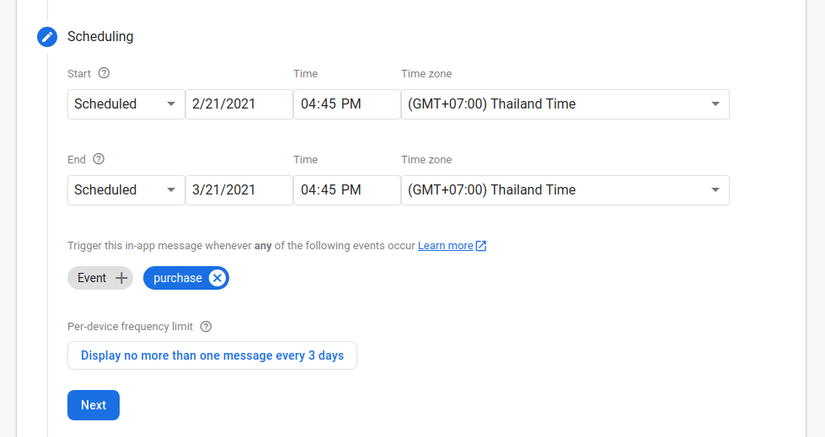825x437 pixels.
Task: Open the Start Scheduled dropdown
Action: [x=125, y=104]
